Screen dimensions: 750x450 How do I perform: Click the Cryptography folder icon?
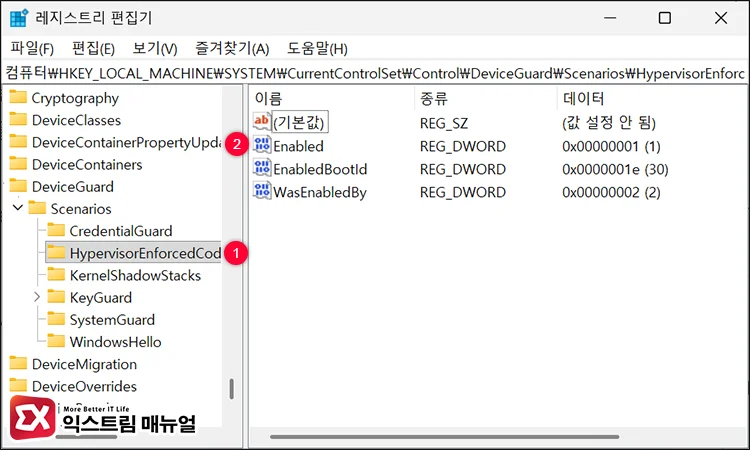click(x=18, y=97)
